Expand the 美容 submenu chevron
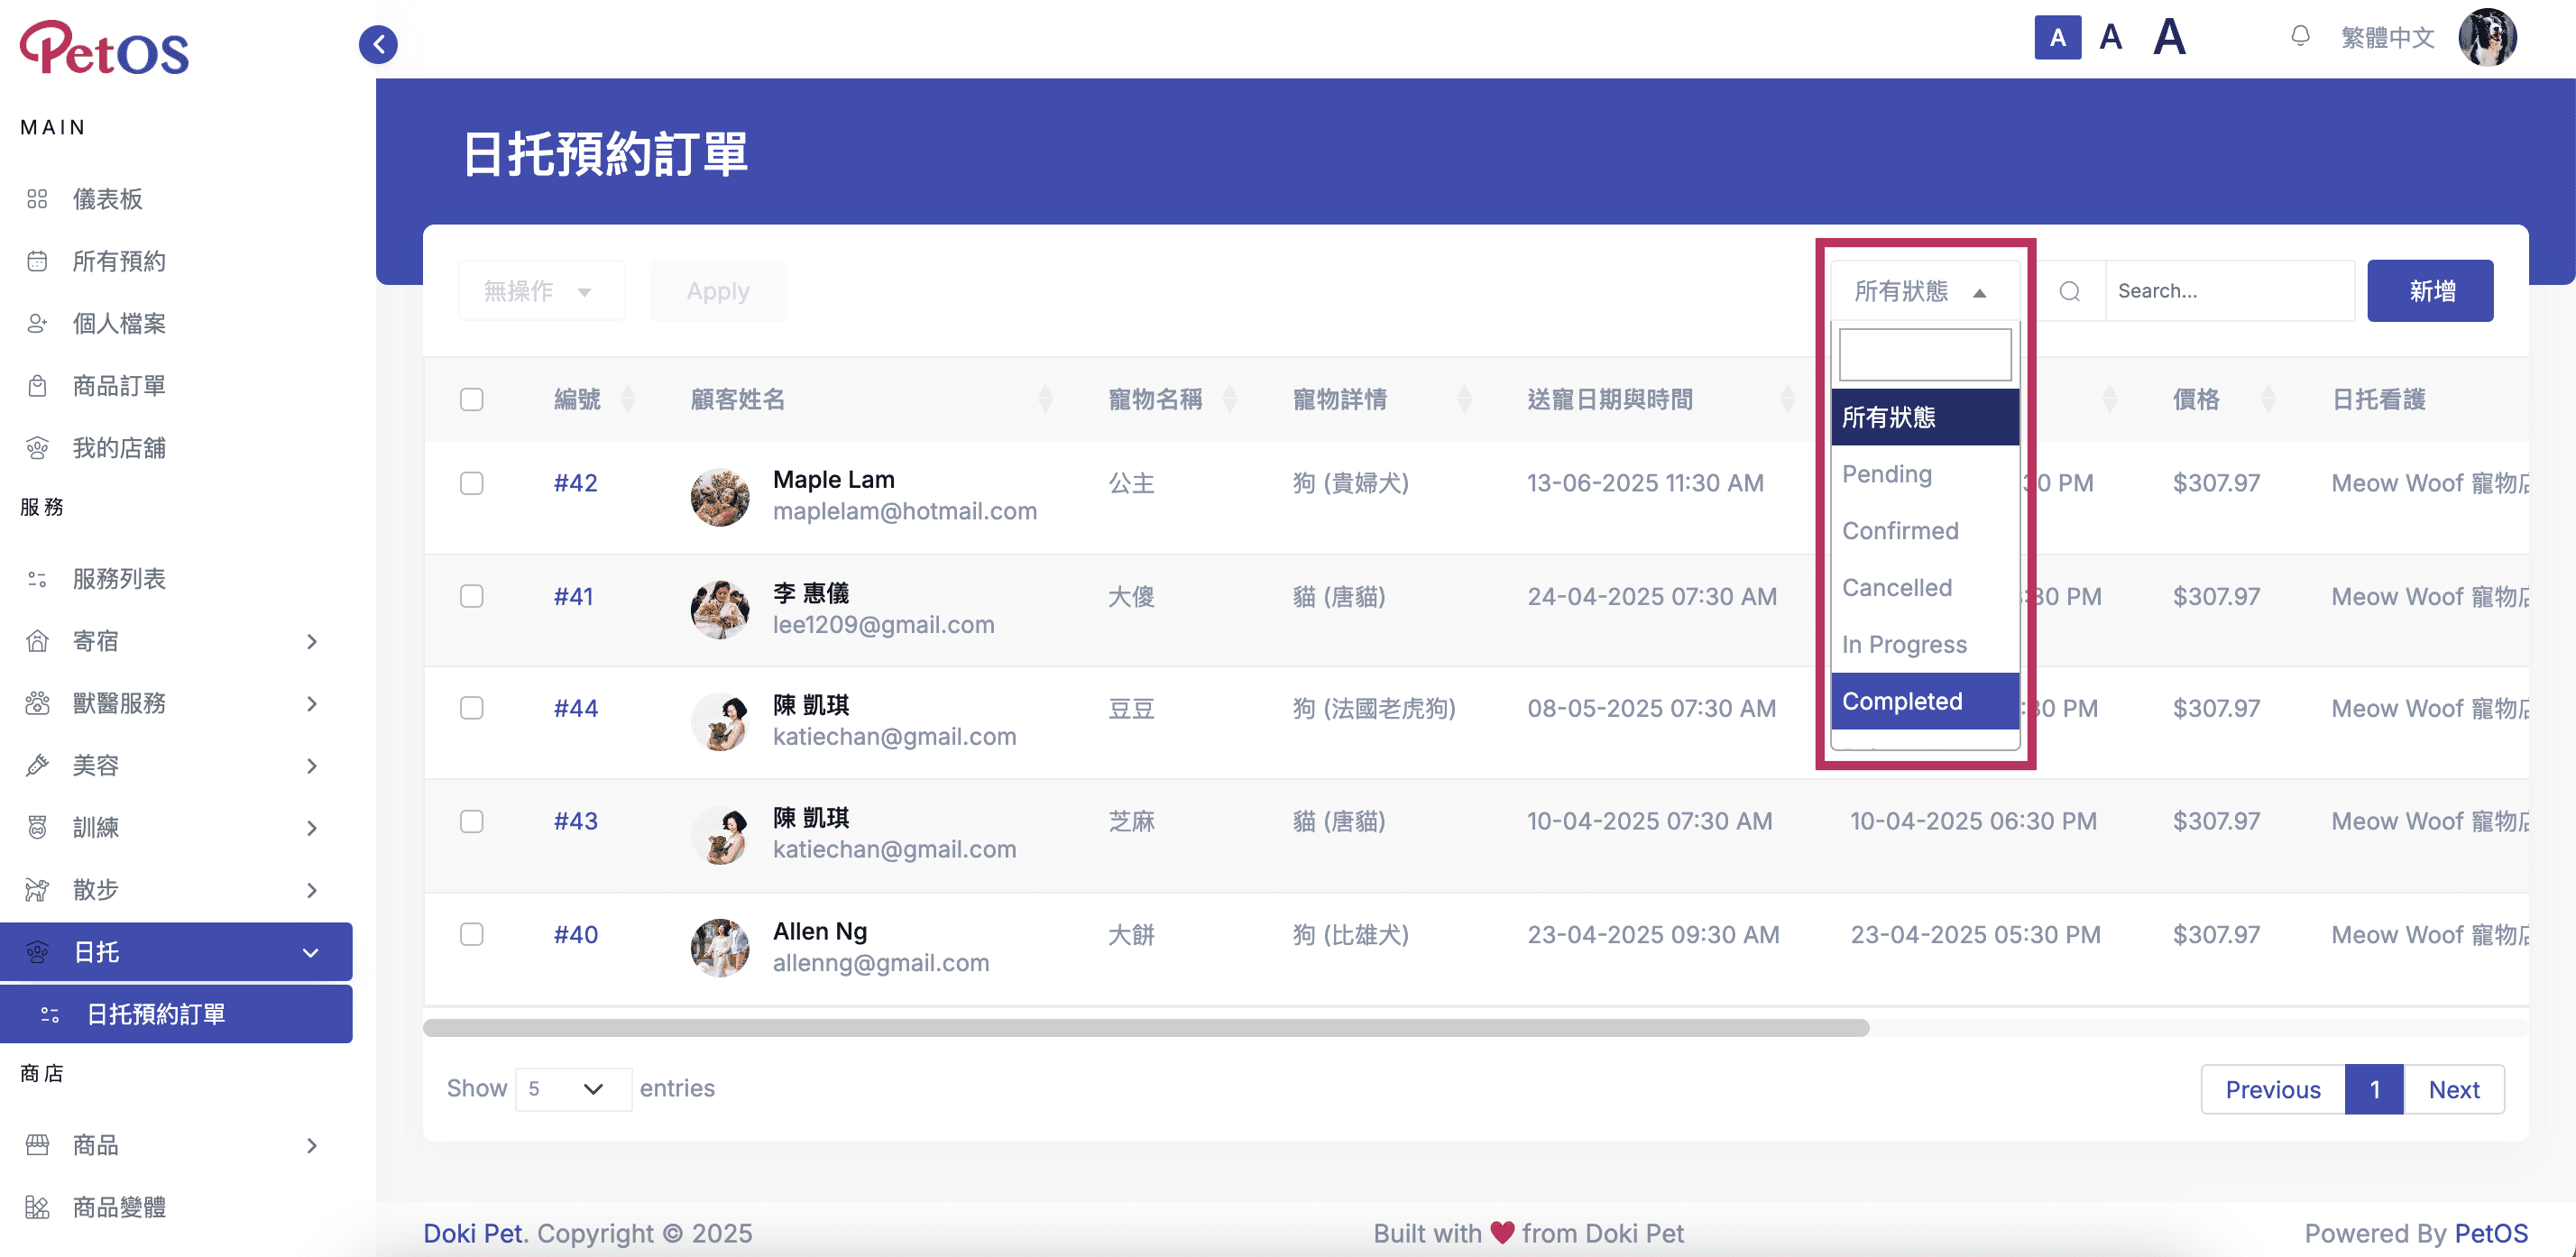Screen dimensions: 2576x1257 [x=312, y=765]
